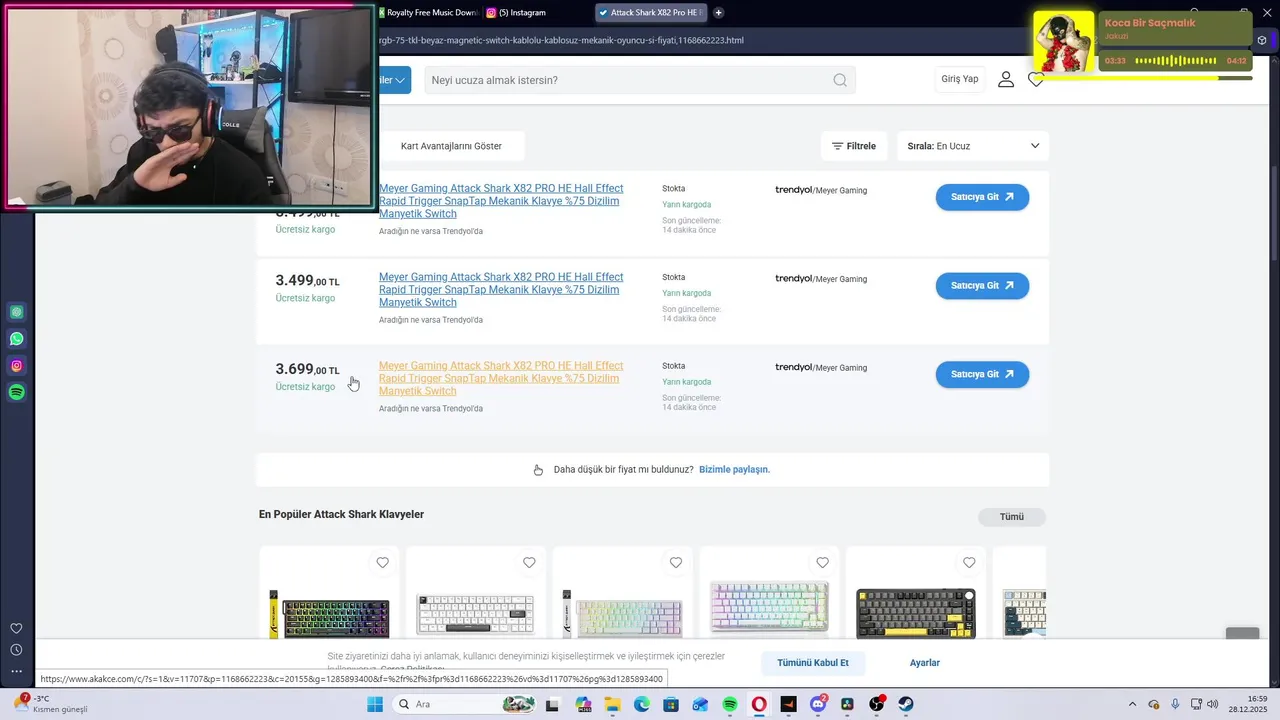1280x720 pixels.
Task: Go to seller for the 3.699 TL offer
Action: (982, 374)
